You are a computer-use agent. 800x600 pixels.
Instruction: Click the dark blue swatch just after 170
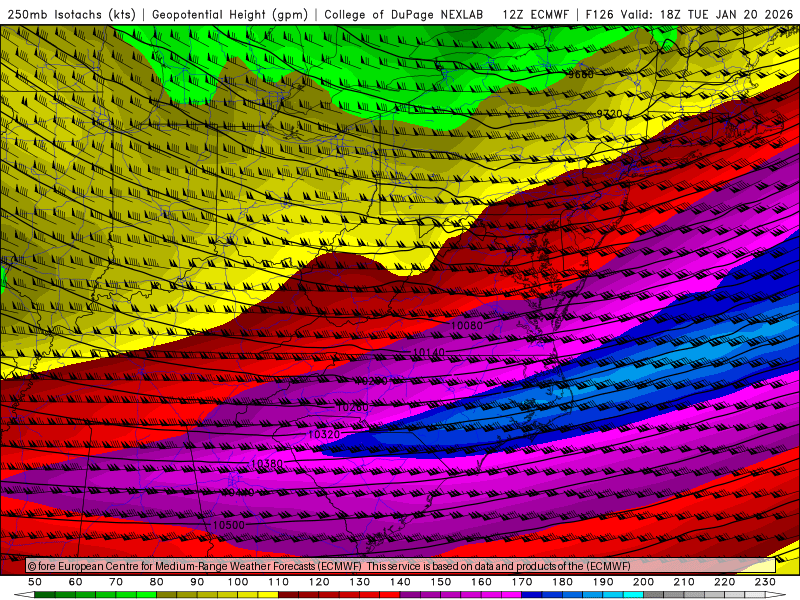click(532, 595)
